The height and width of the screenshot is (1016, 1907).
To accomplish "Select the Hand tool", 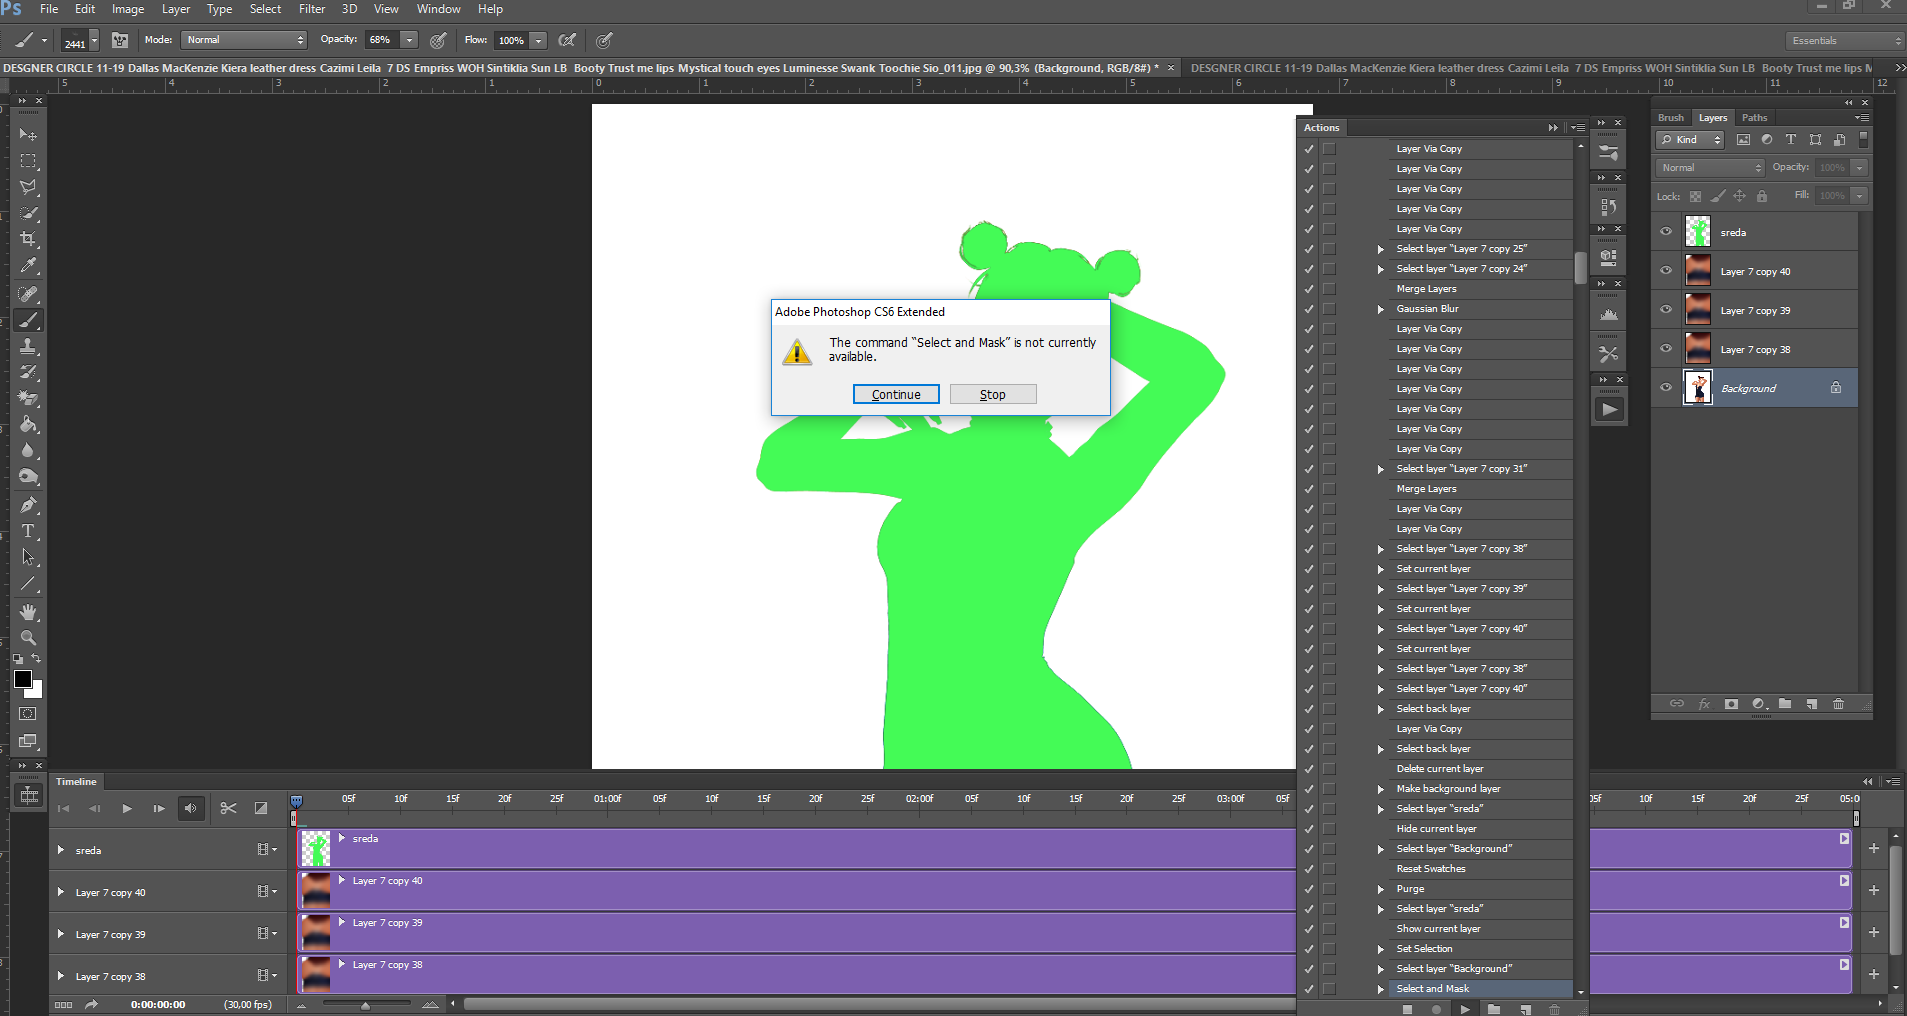I will (x=28, y=611).
